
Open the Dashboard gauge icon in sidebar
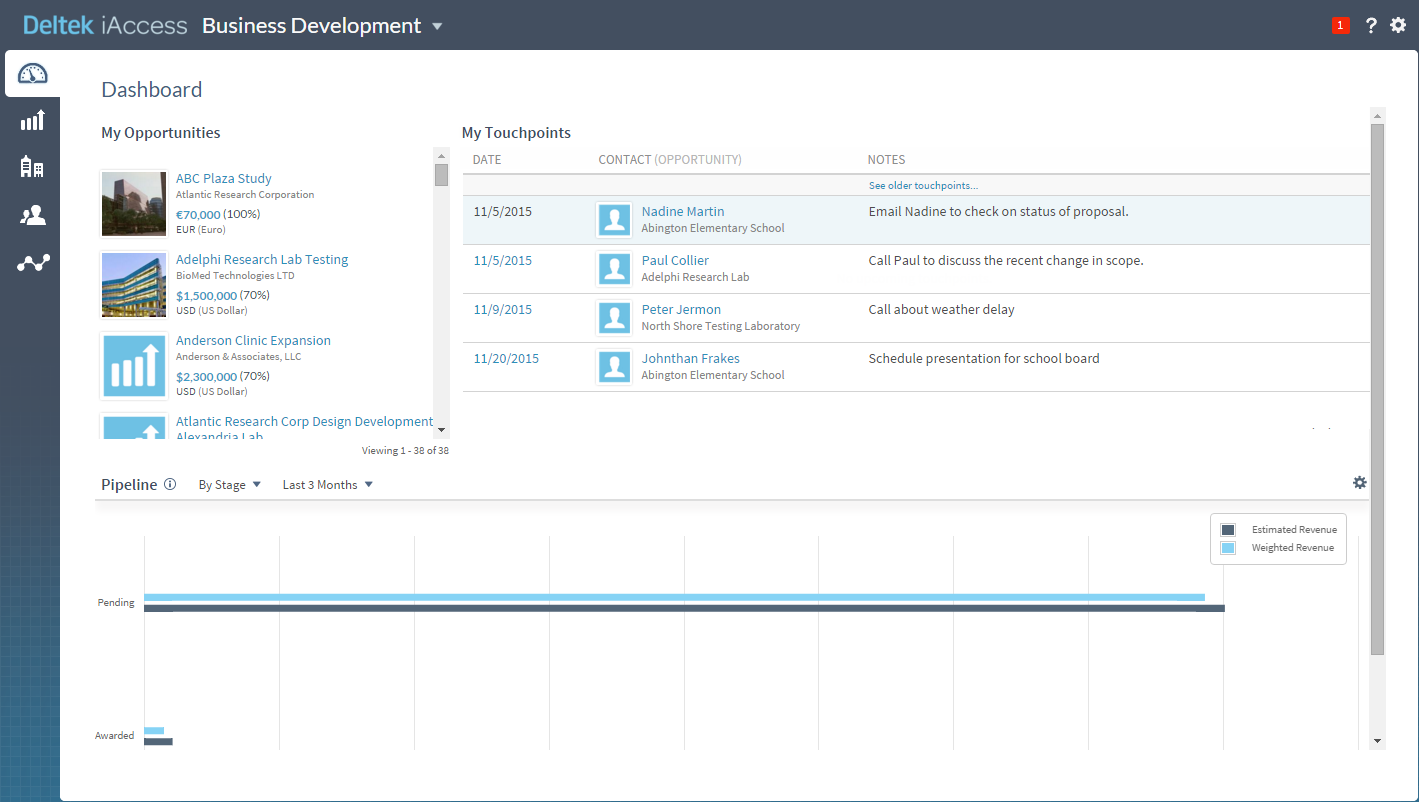[x=33, y=74]
